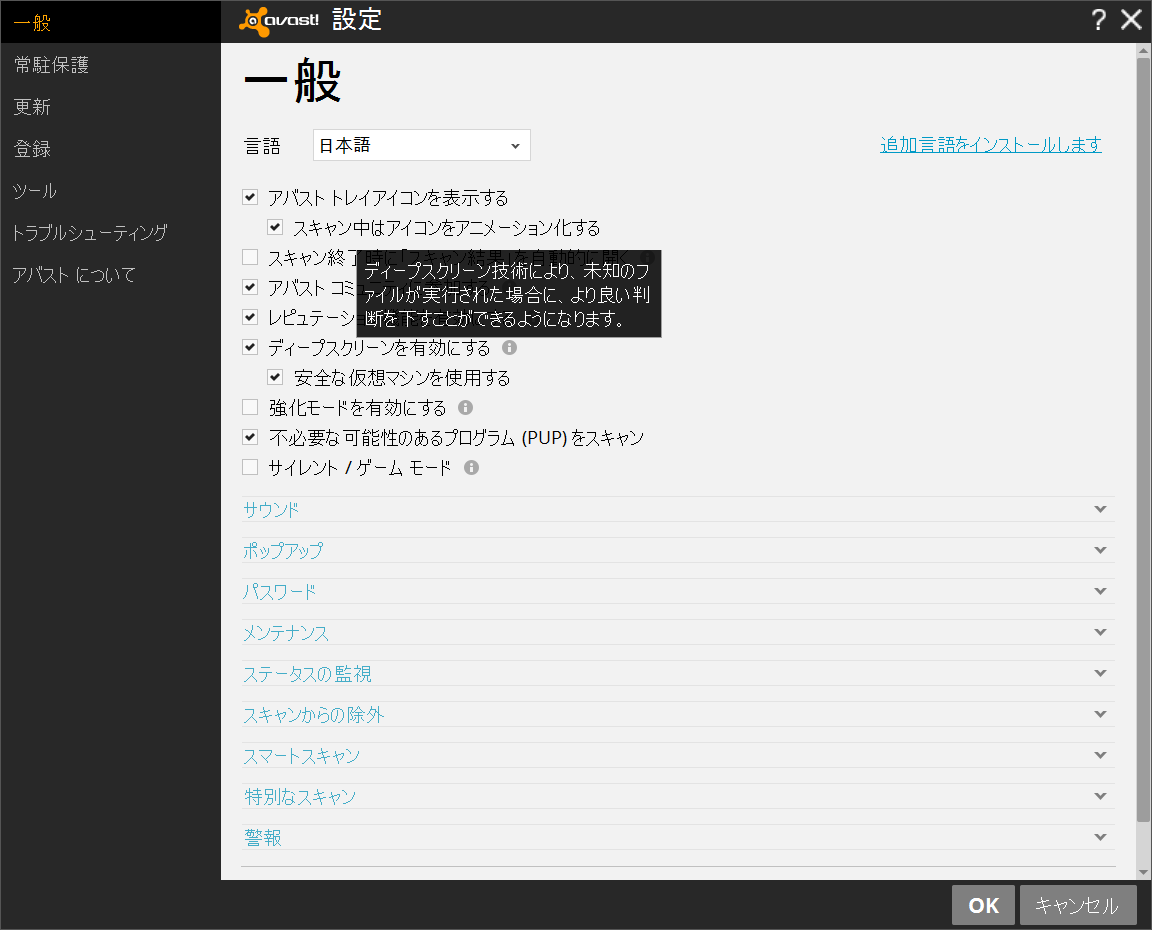
Task: Uncheck 不必要な可能性のあるプログラム (PUP) をスキャン
Action: click(x=249, y=437)
